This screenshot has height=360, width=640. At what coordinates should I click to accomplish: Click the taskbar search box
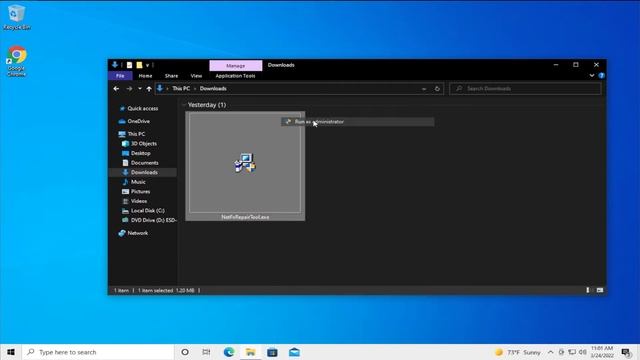[x=98, y=352]
